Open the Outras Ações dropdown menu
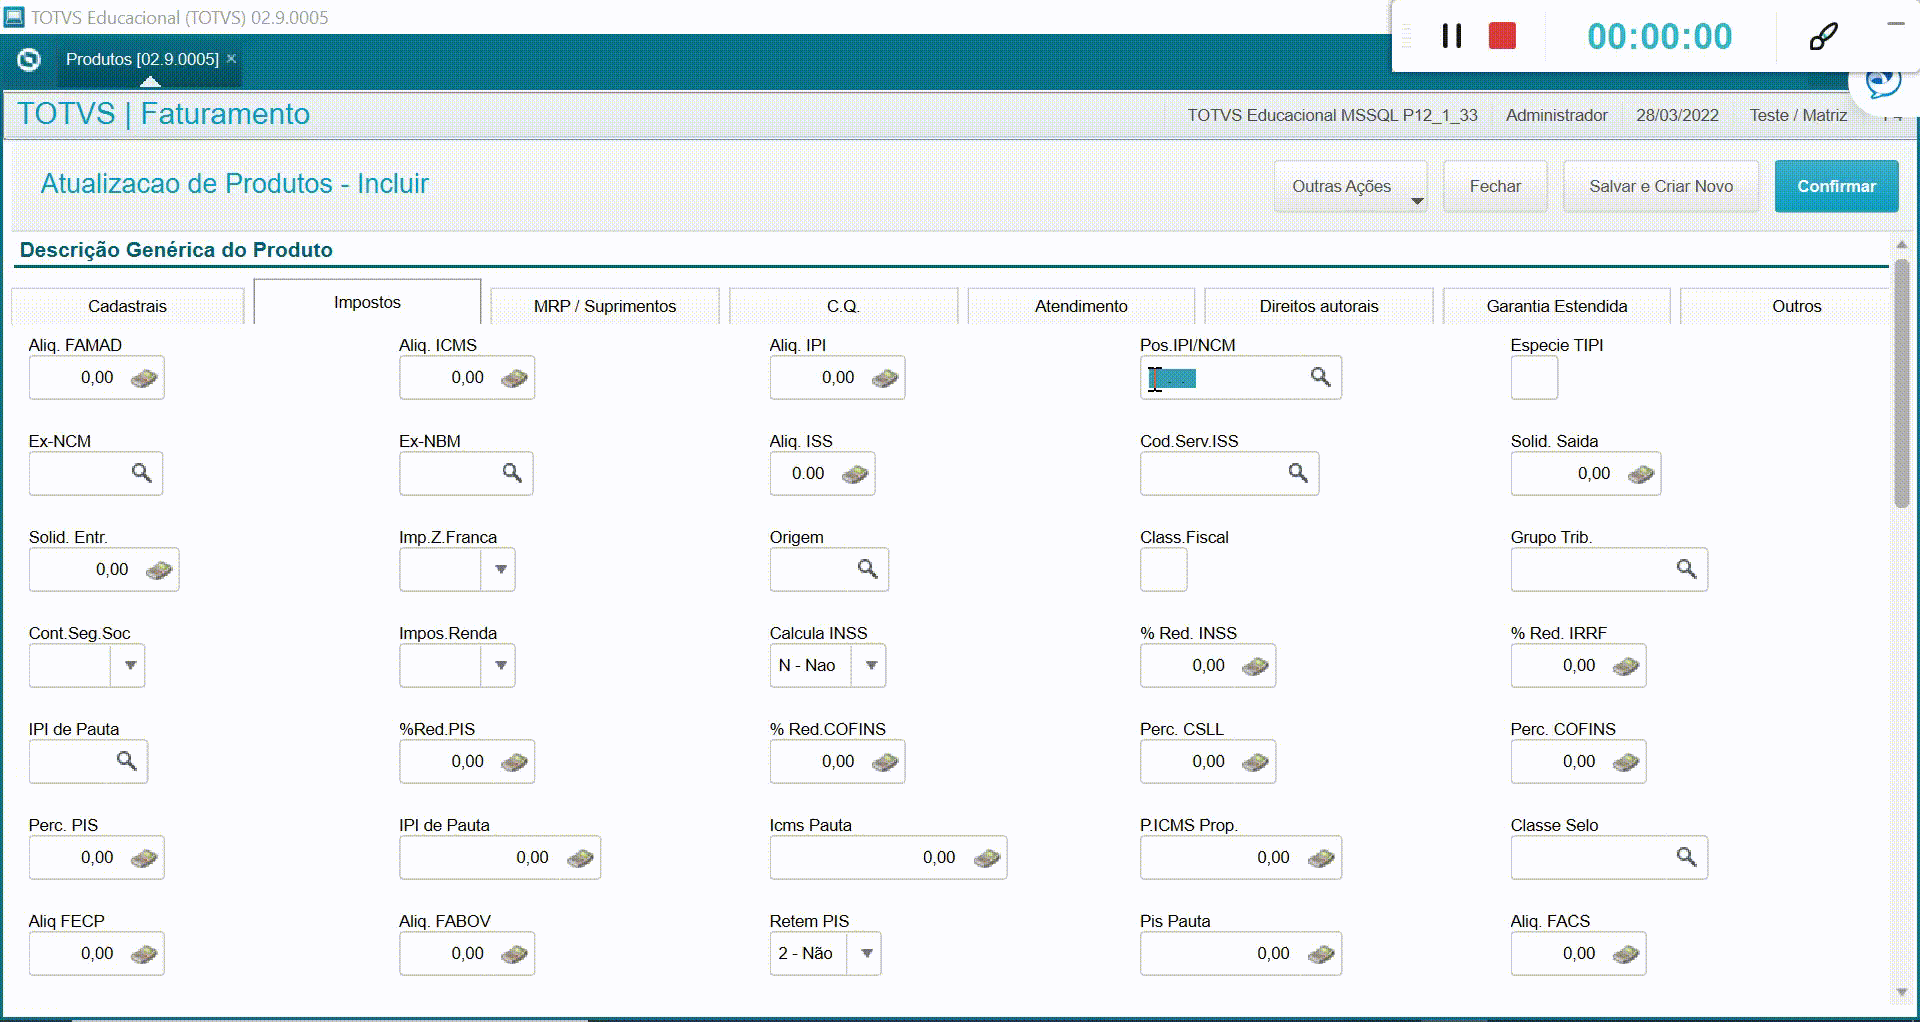1920x1022 pixels. 1351,186
